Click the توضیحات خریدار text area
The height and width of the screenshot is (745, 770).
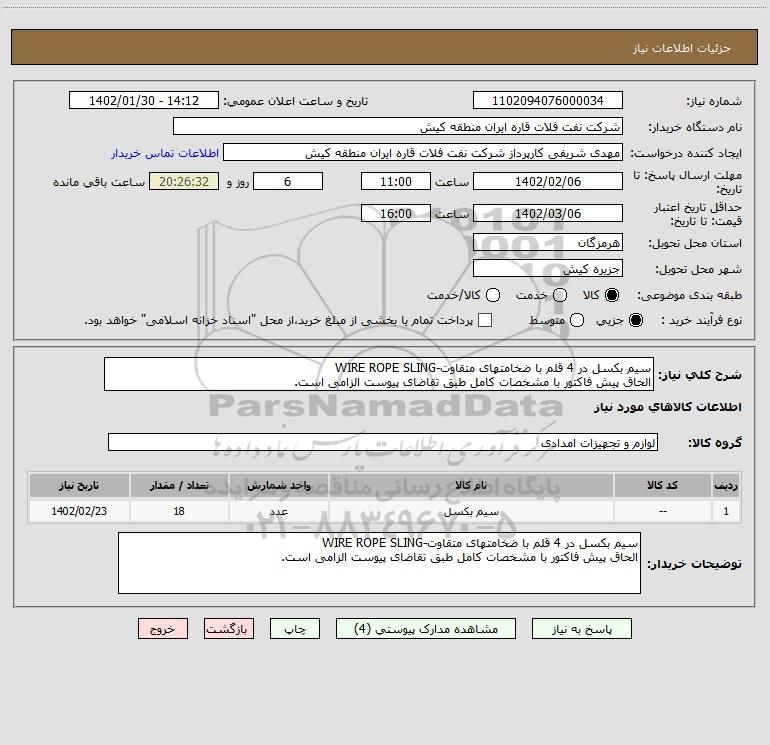tap(379, 563)
